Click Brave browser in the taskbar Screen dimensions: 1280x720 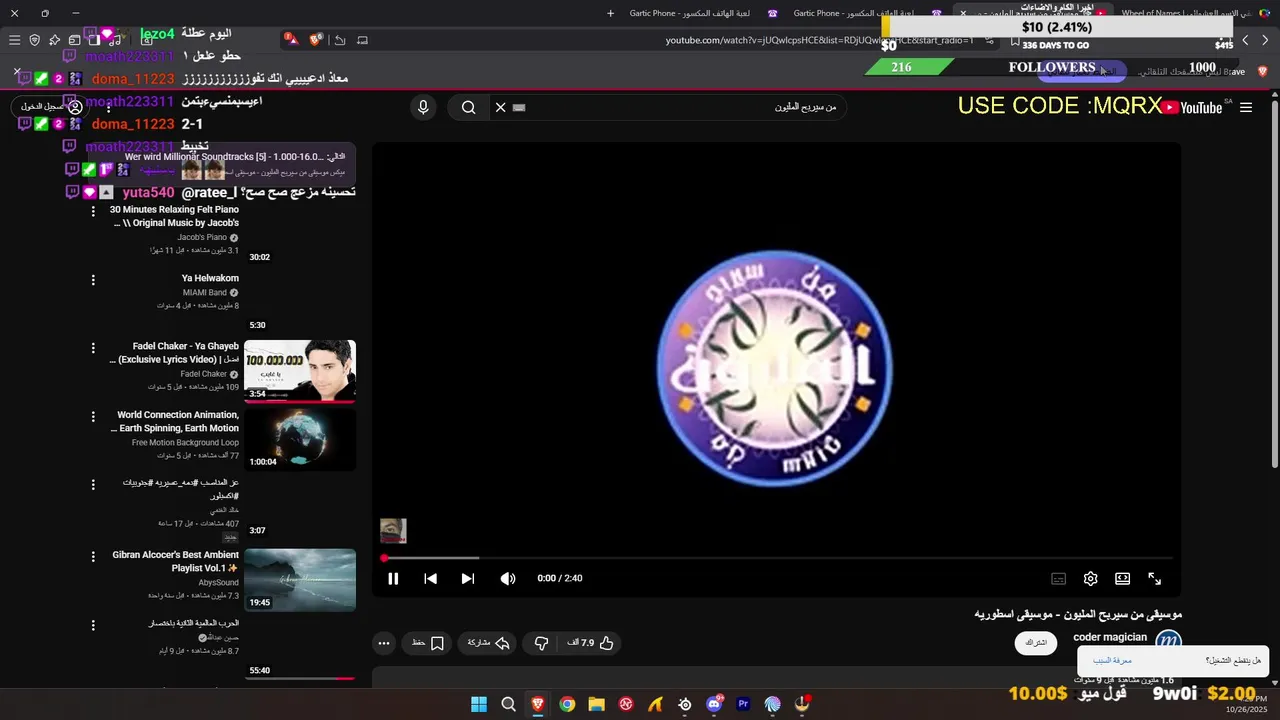[x=538, y=704]
